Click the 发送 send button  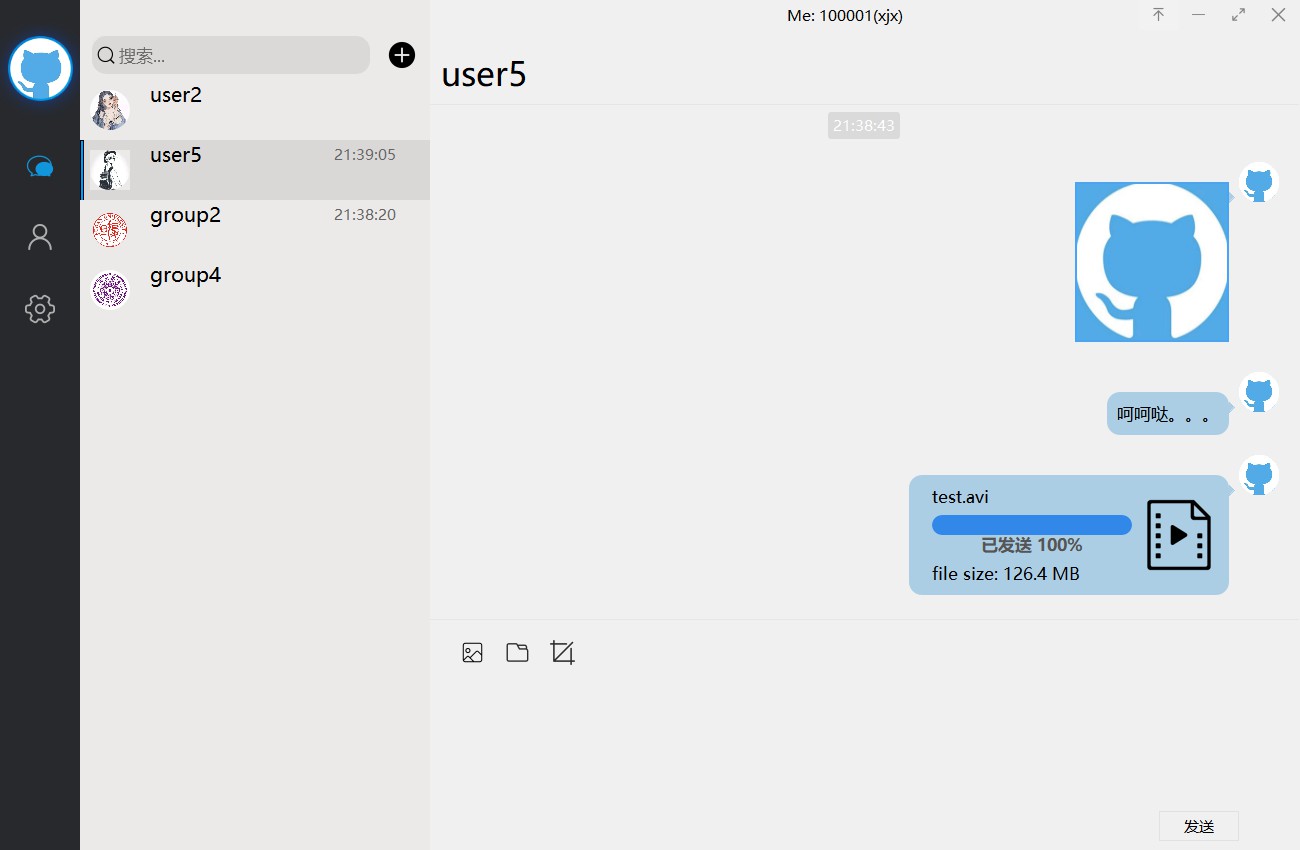1199,826
